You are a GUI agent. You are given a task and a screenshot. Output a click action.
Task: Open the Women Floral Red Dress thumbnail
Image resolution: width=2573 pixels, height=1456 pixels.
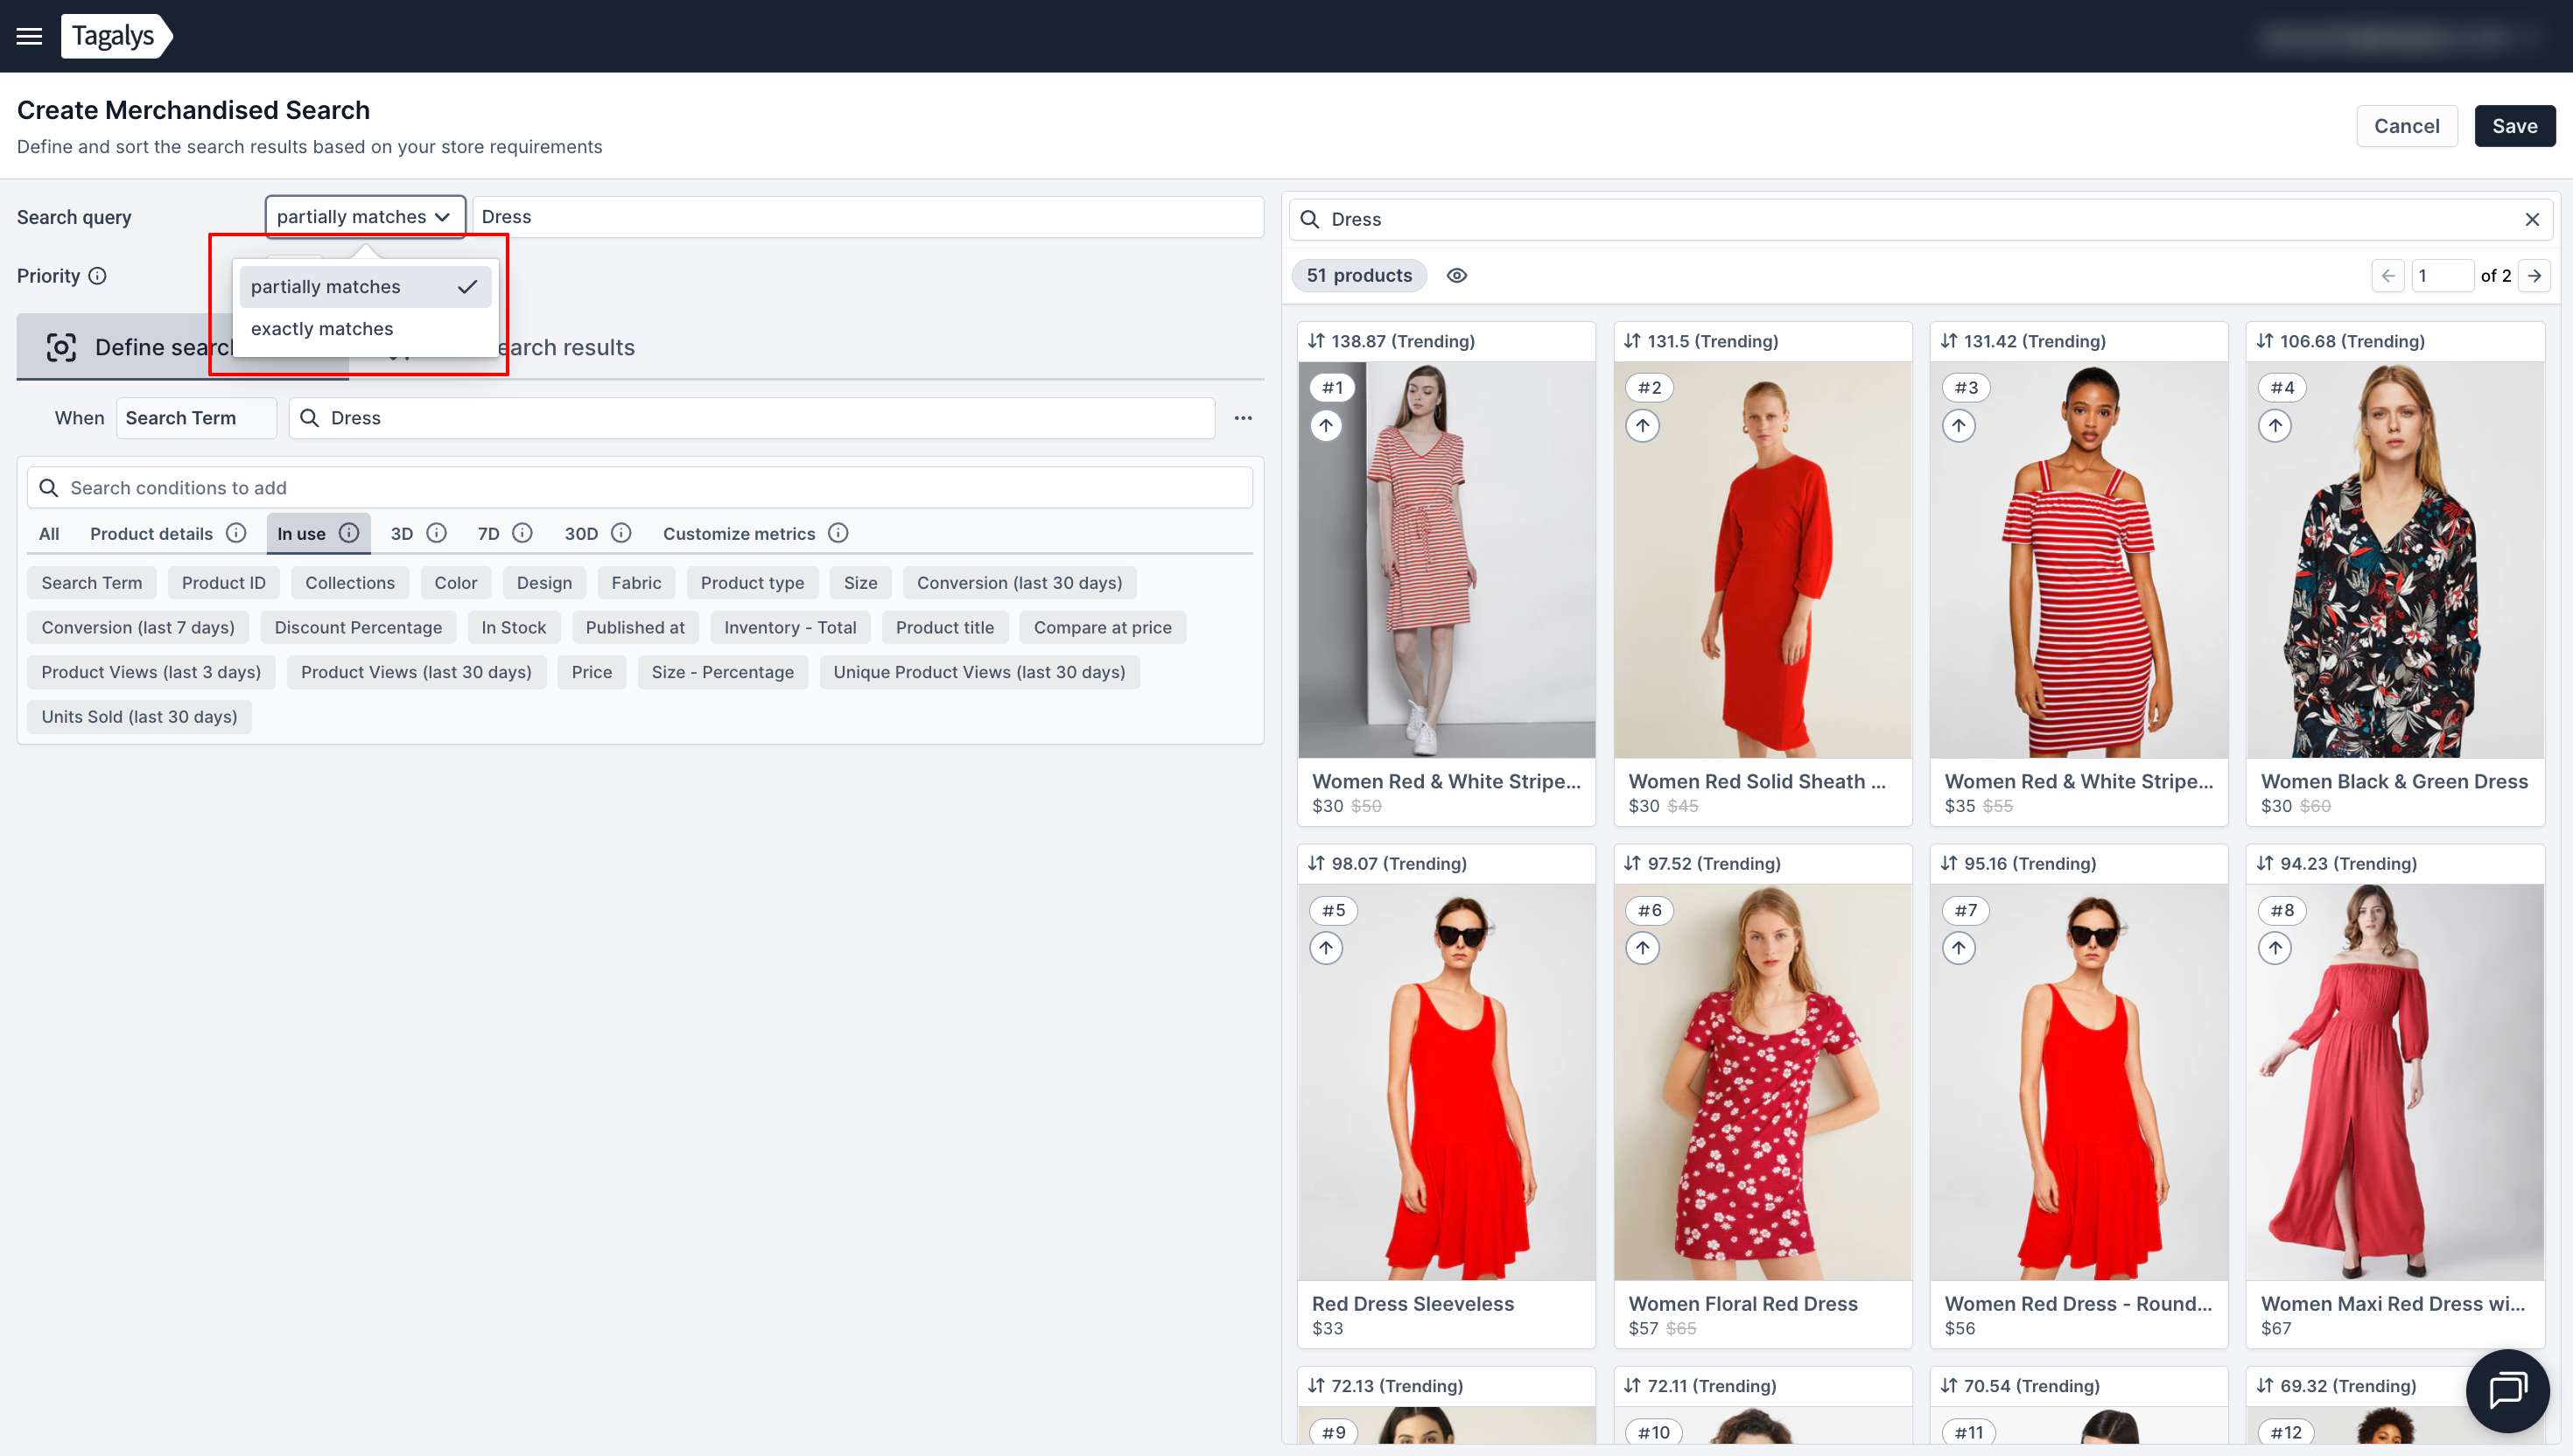pos(1762,1082)
